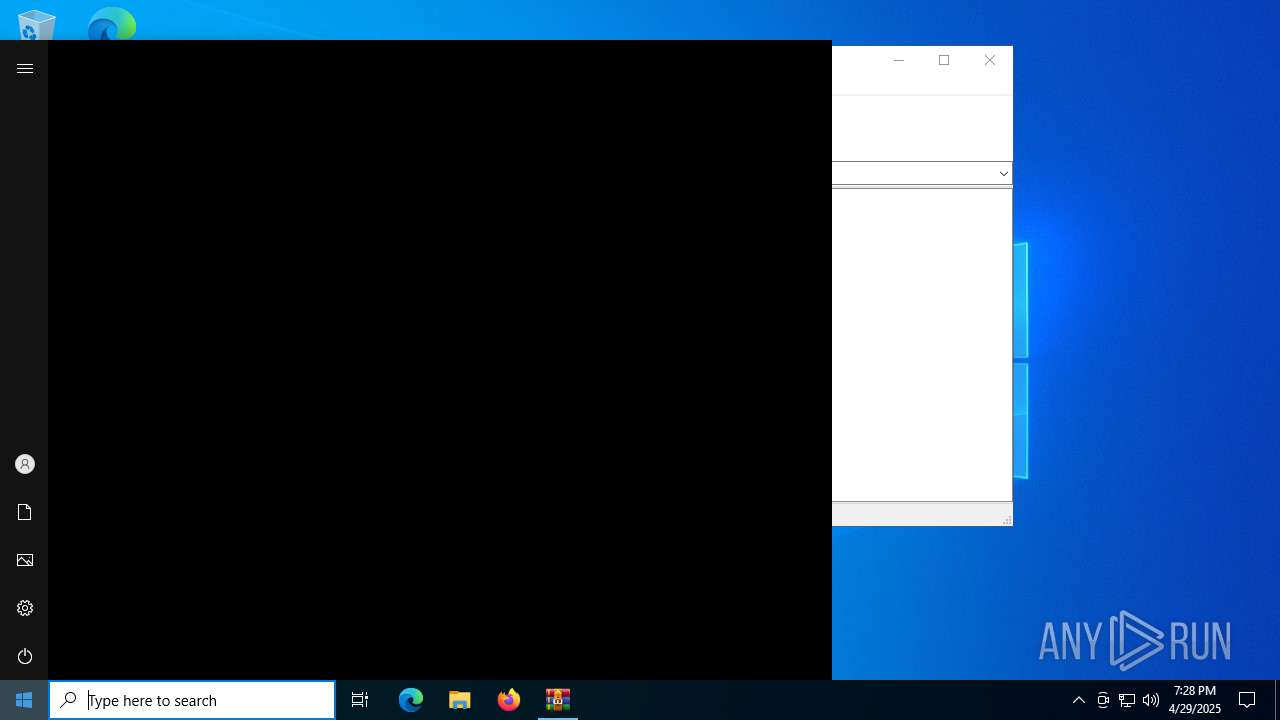
Task: Open the Microsoft Edge desktop shortcut
Action: click(111, 24)
